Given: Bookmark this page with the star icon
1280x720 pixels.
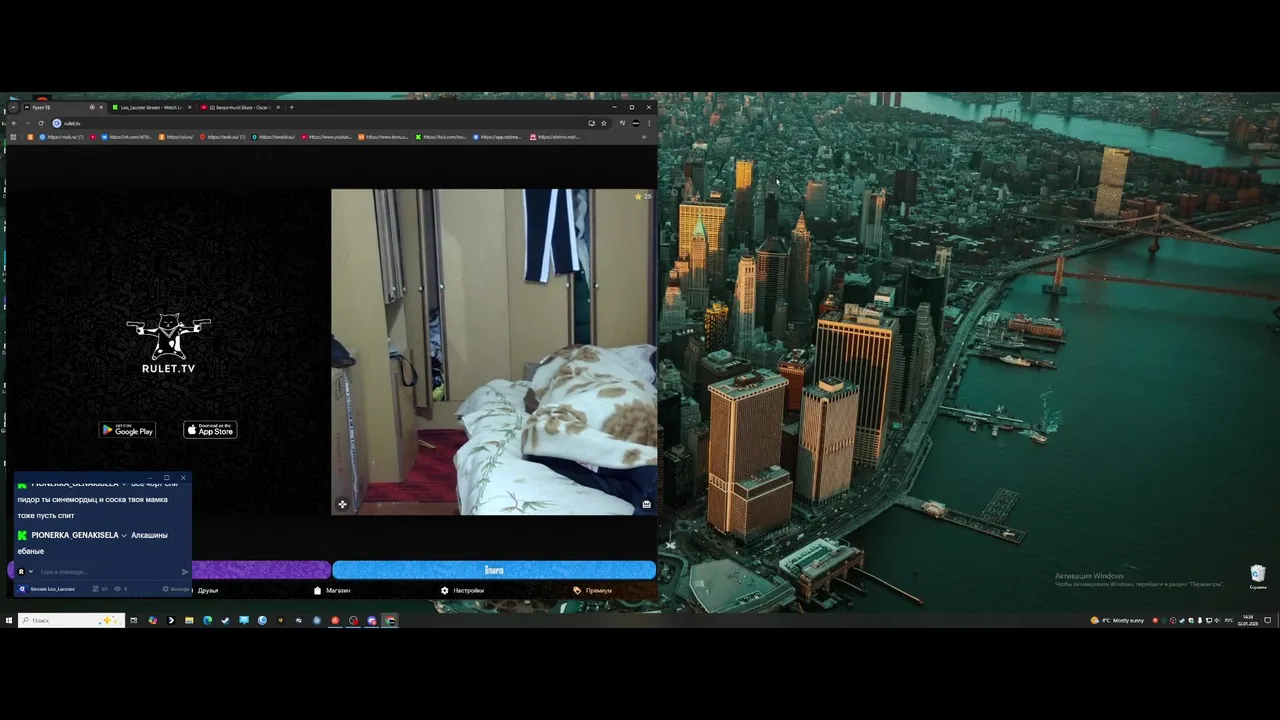Looking at the screenshot, I should [x=604, y=123].
